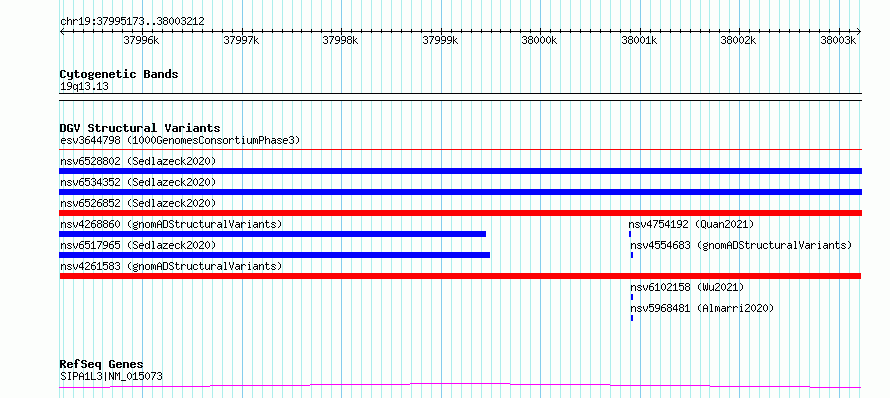Image resolution: width=890 pixels, height=398 pixels.
Task: Open the nsv4268860 gnomAD variant label
Action: click(171, 224)
